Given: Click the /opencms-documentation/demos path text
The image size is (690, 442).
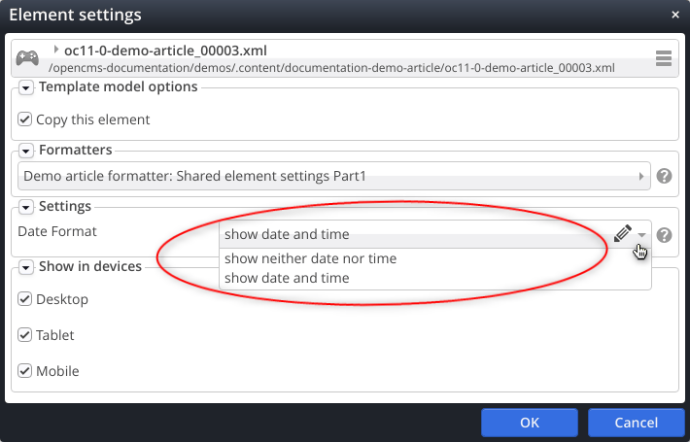Looking at the screenshot, I should pos(331,68).
